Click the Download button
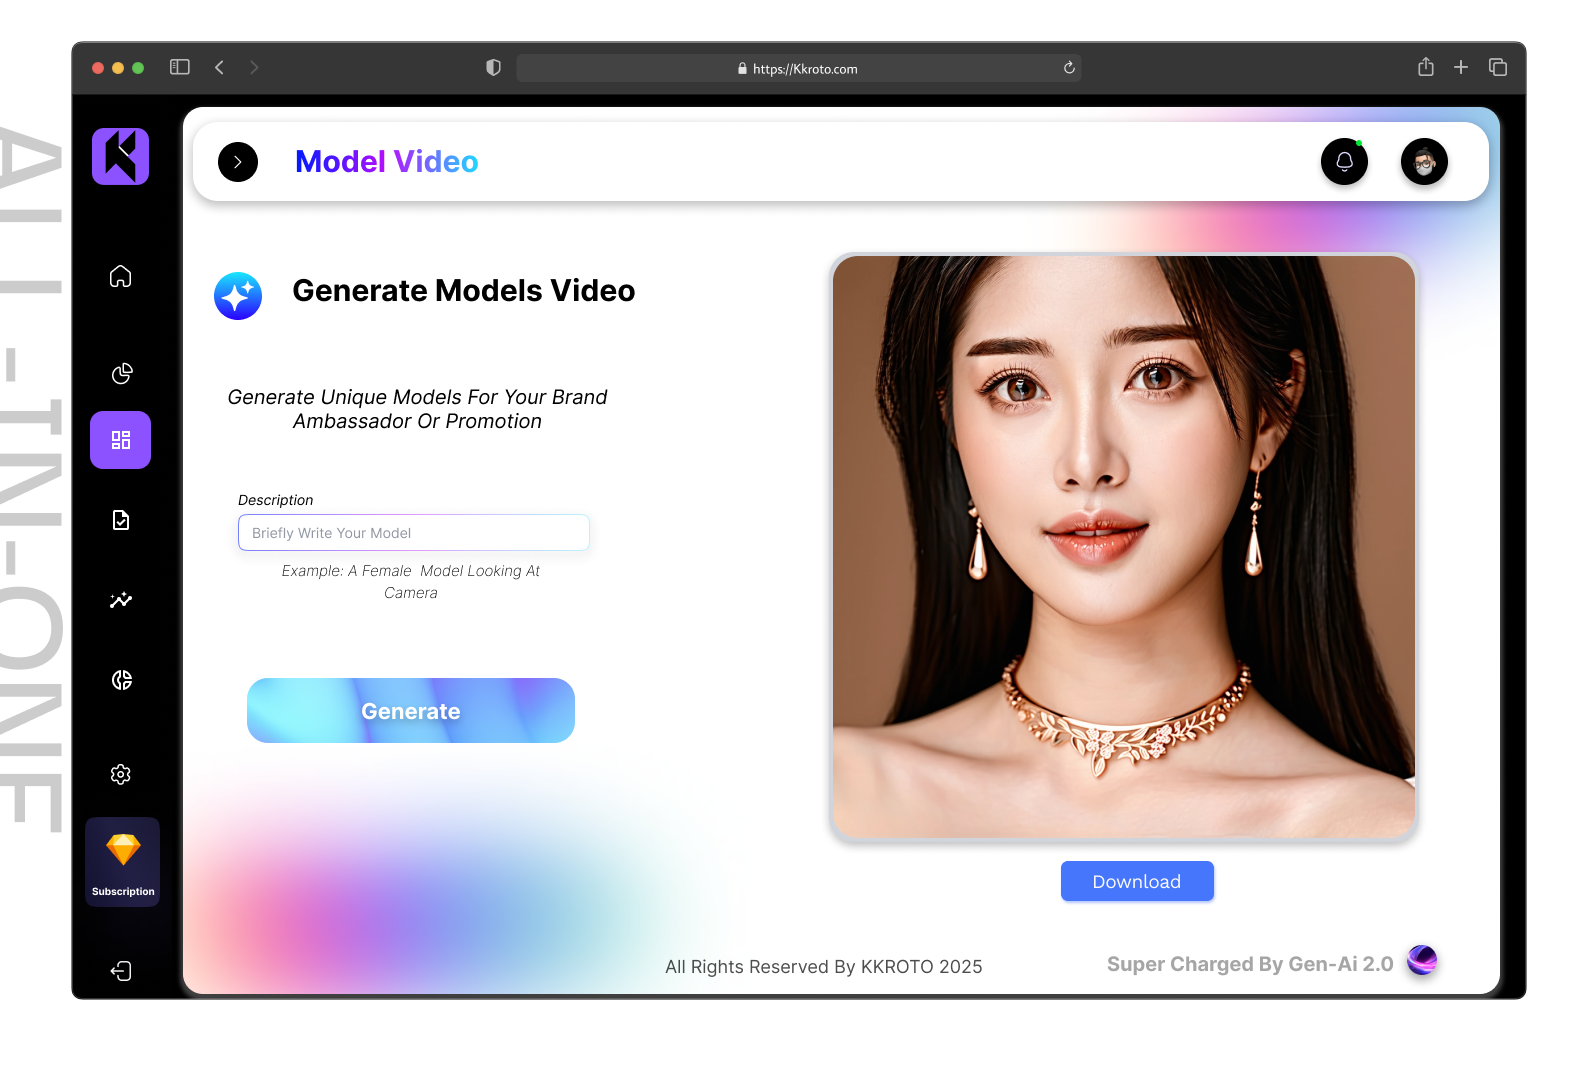The width and height of the screenshot is (1584, 1067). [1137, 881]
